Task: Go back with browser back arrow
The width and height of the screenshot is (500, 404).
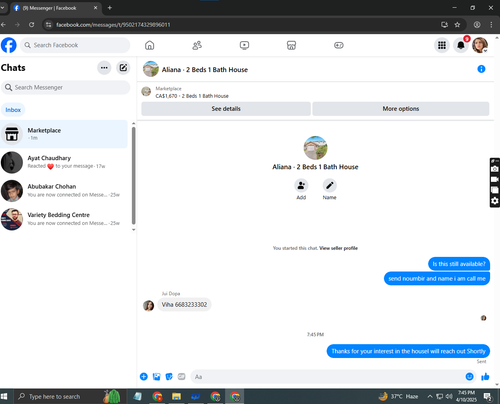Action: [x=3, y=24]
